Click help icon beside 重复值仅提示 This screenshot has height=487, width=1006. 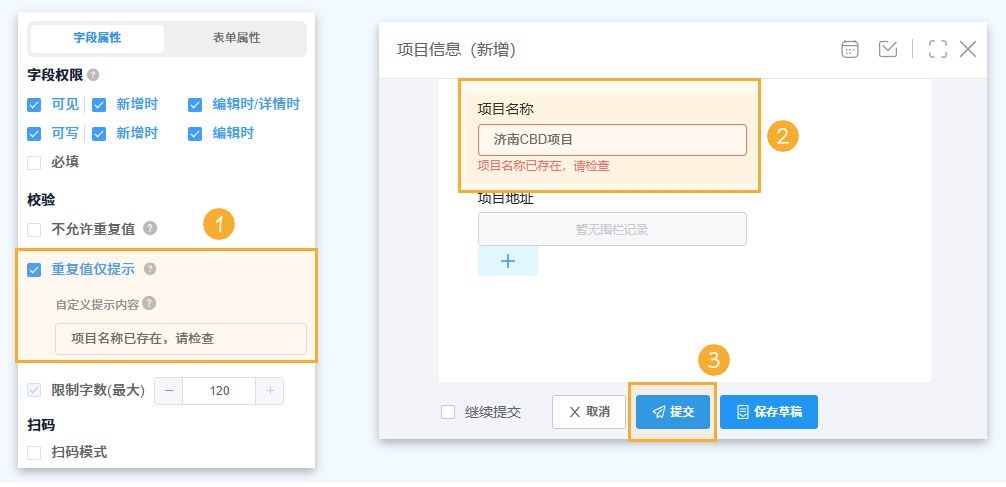150,269
